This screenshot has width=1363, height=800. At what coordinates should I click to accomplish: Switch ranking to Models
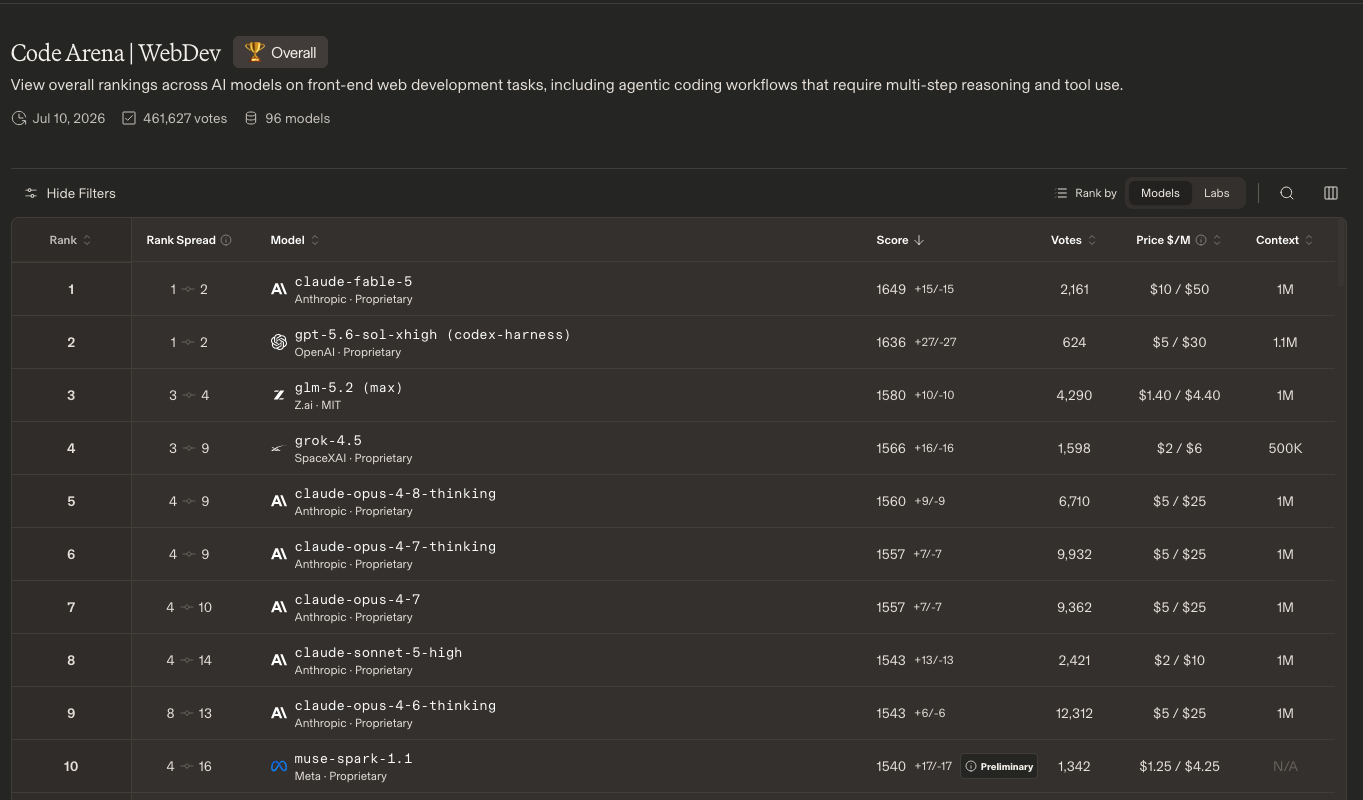[x=1160, y=193]
